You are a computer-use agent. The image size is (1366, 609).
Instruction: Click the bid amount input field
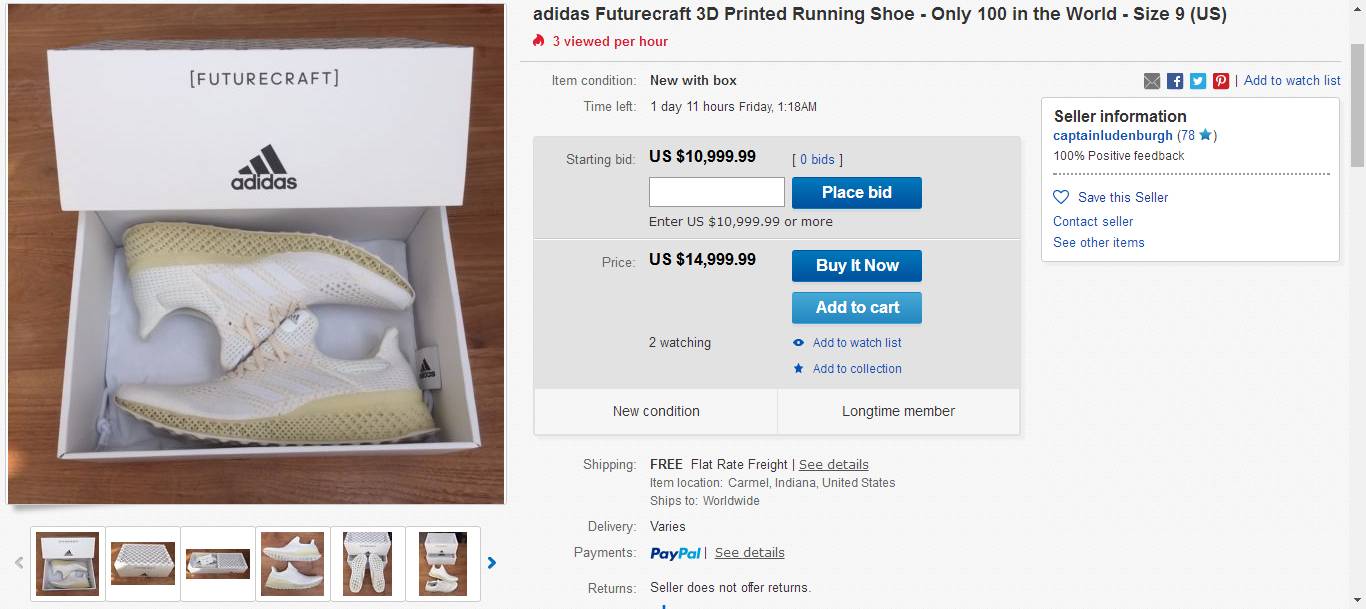(x=716, y=192)
